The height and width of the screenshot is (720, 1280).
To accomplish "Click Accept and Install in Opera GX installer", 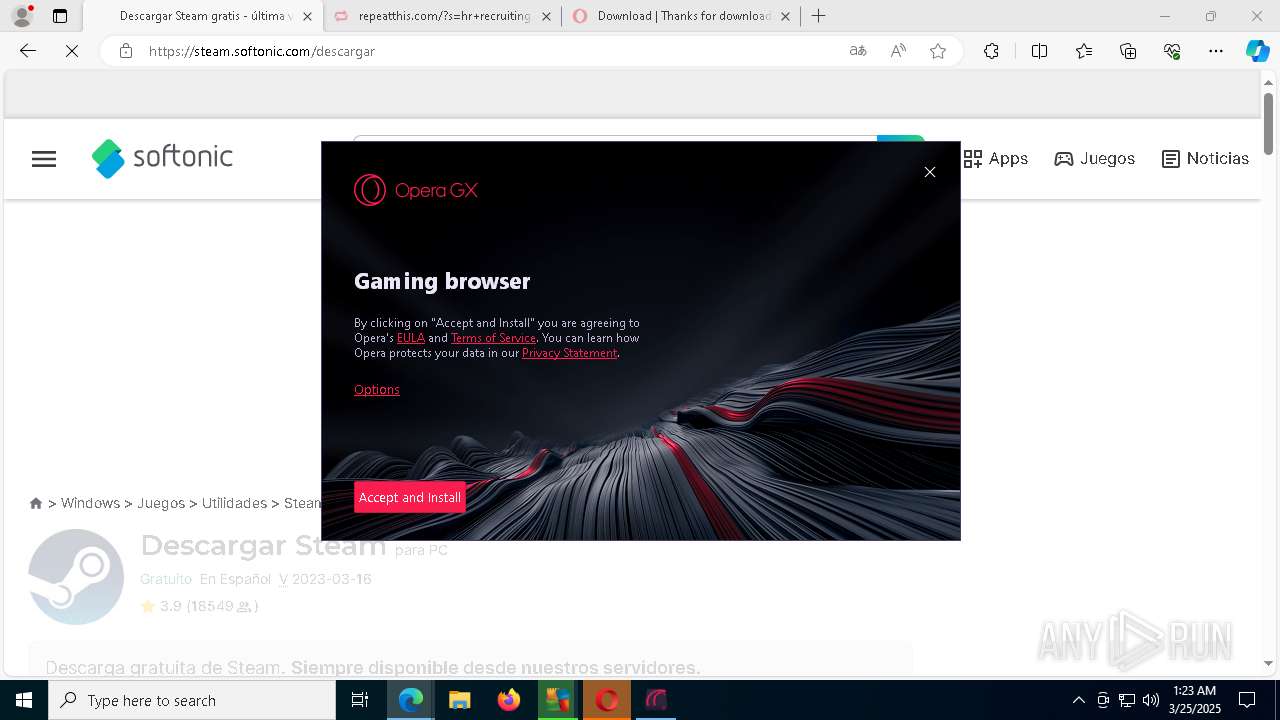I will (410, 497).
